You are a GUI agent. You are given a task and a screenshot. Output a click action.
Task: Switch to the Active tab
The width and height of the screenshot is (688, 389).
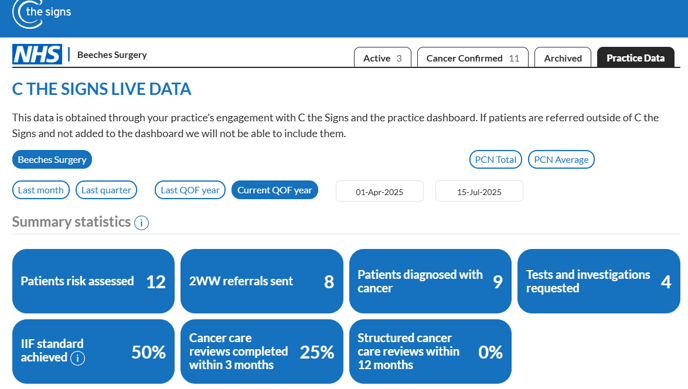coord(383,57)
